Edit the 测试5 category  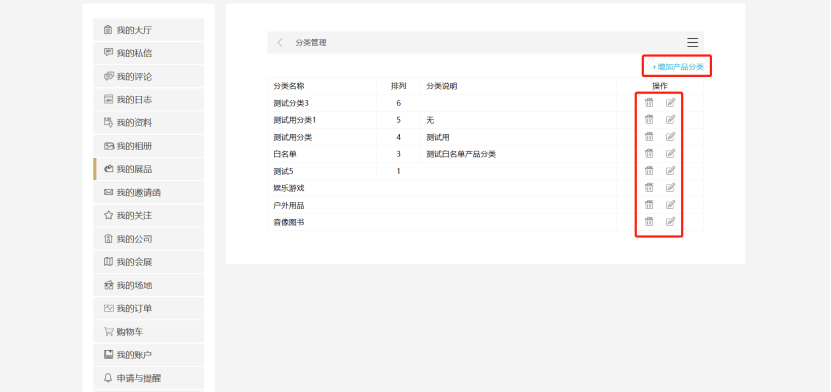tap(670, 171)
